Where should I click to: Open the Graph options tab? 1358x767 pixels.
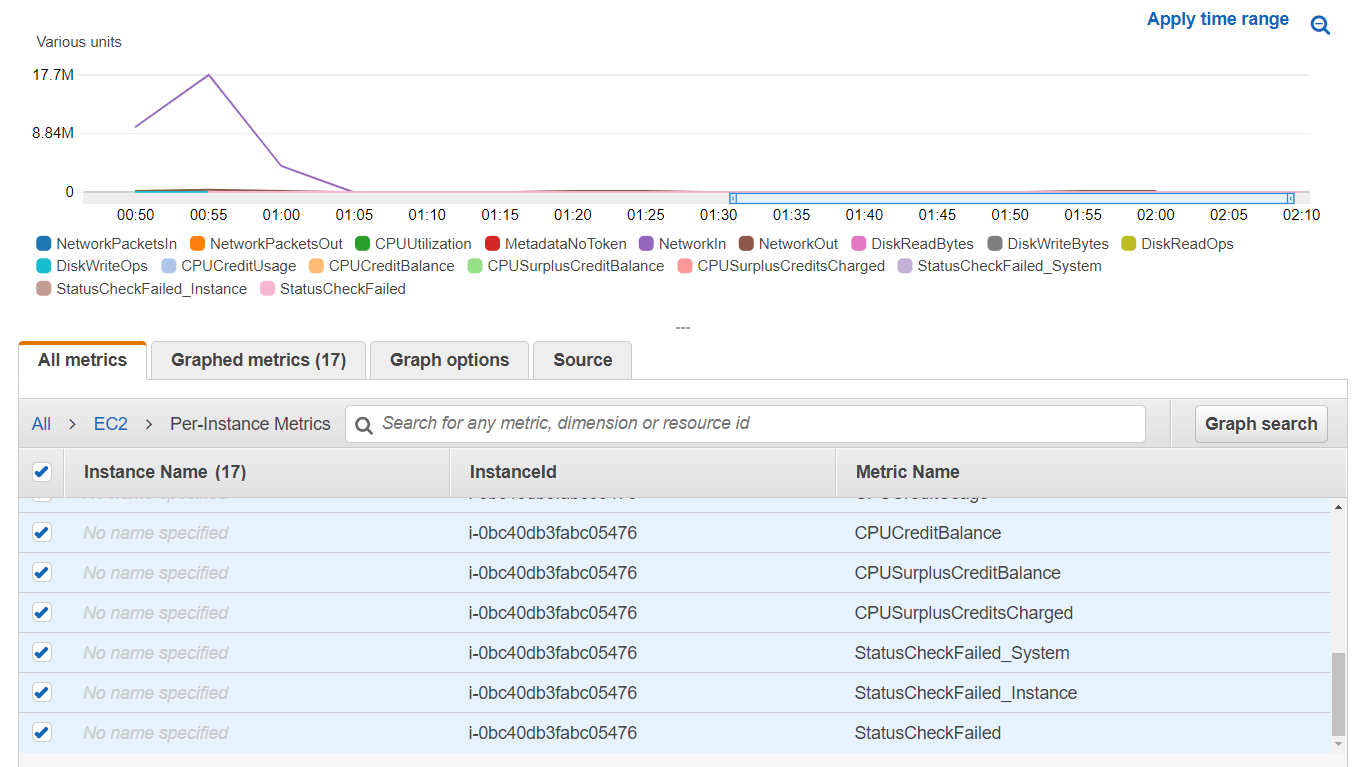pyautogui.click(x=449, y=360)
